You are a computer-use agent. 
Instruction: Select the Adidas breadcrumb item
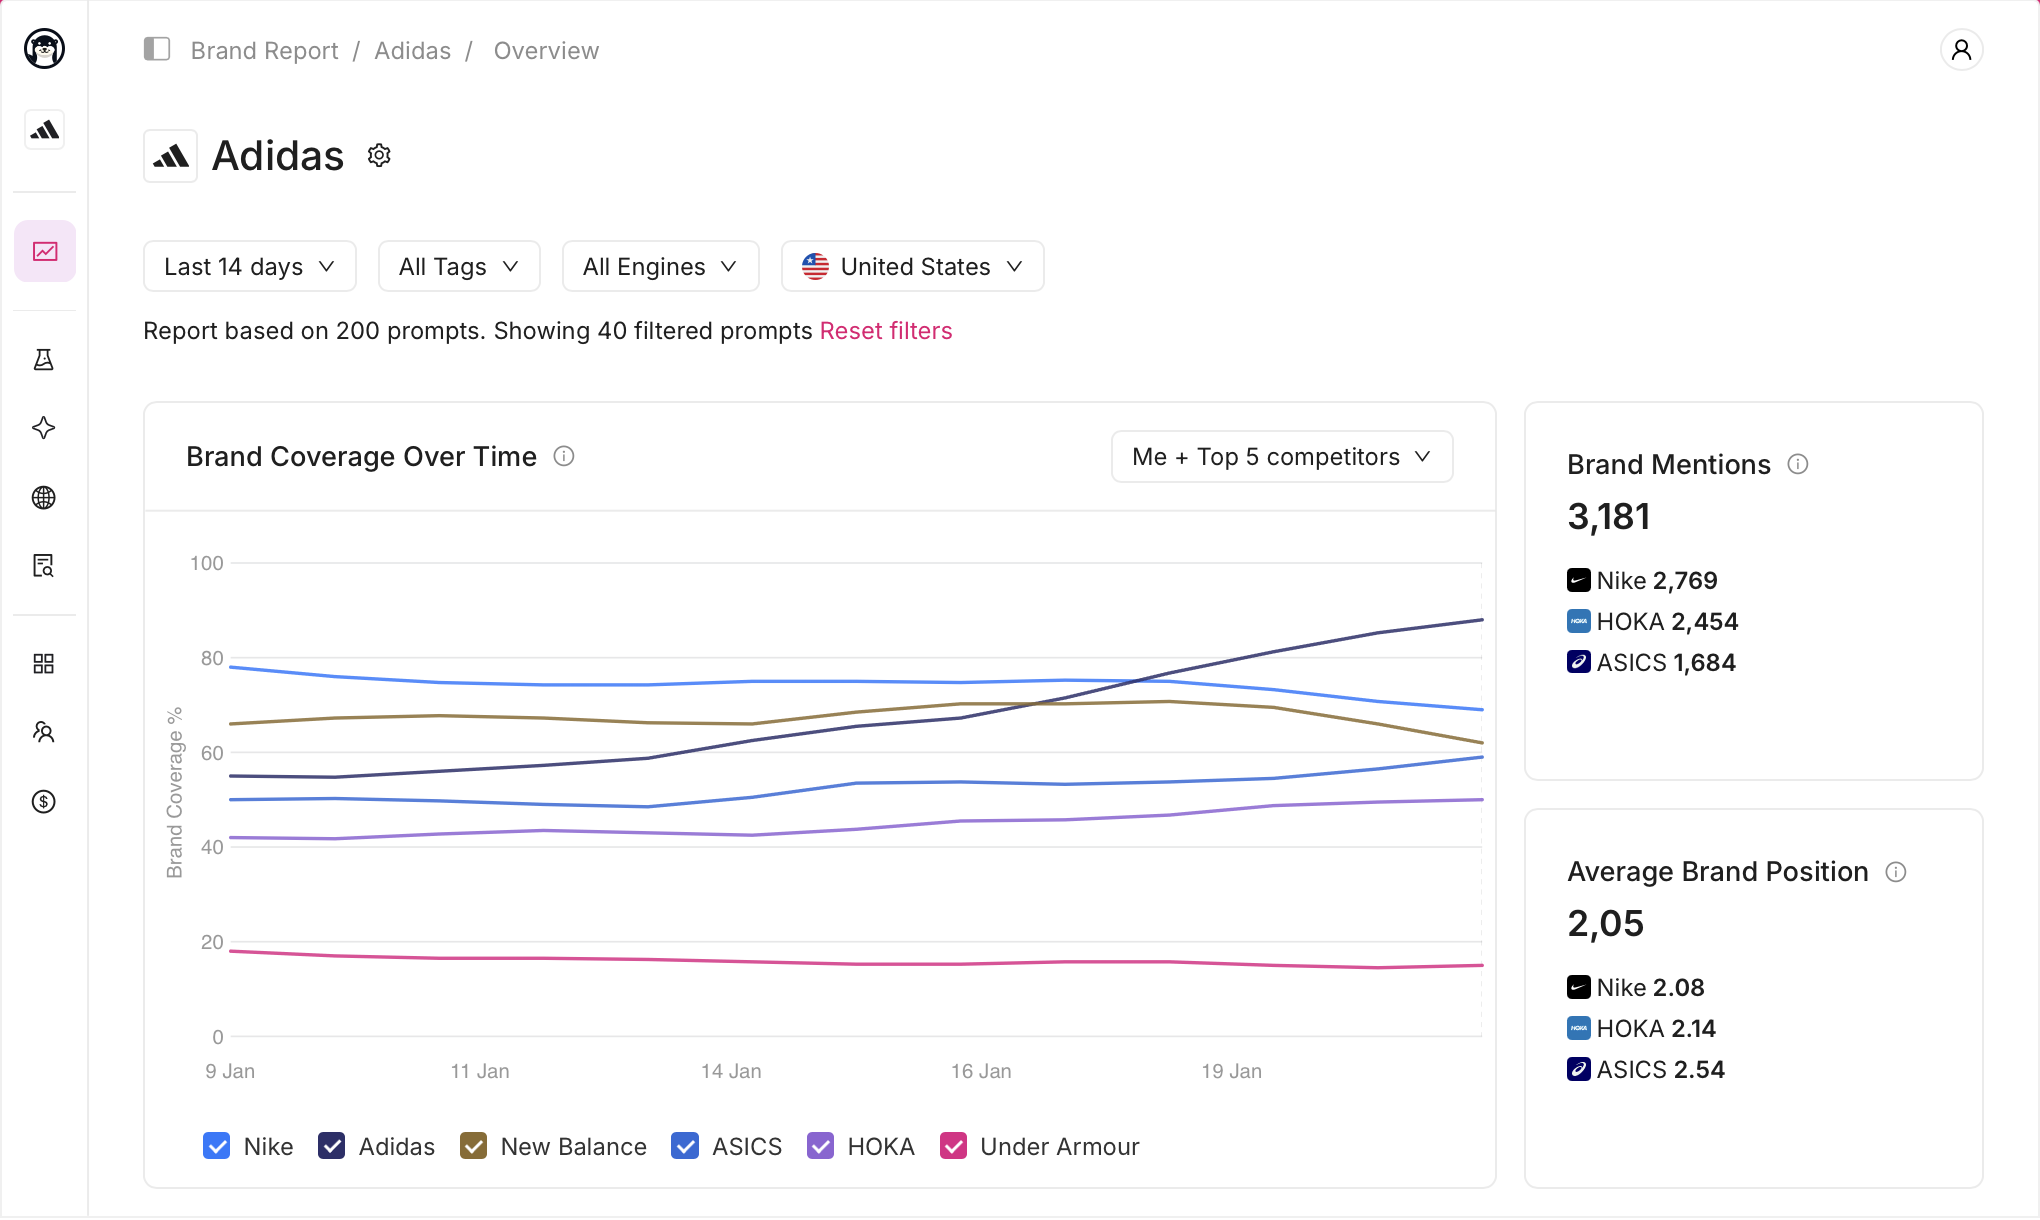tap(413, 50)
